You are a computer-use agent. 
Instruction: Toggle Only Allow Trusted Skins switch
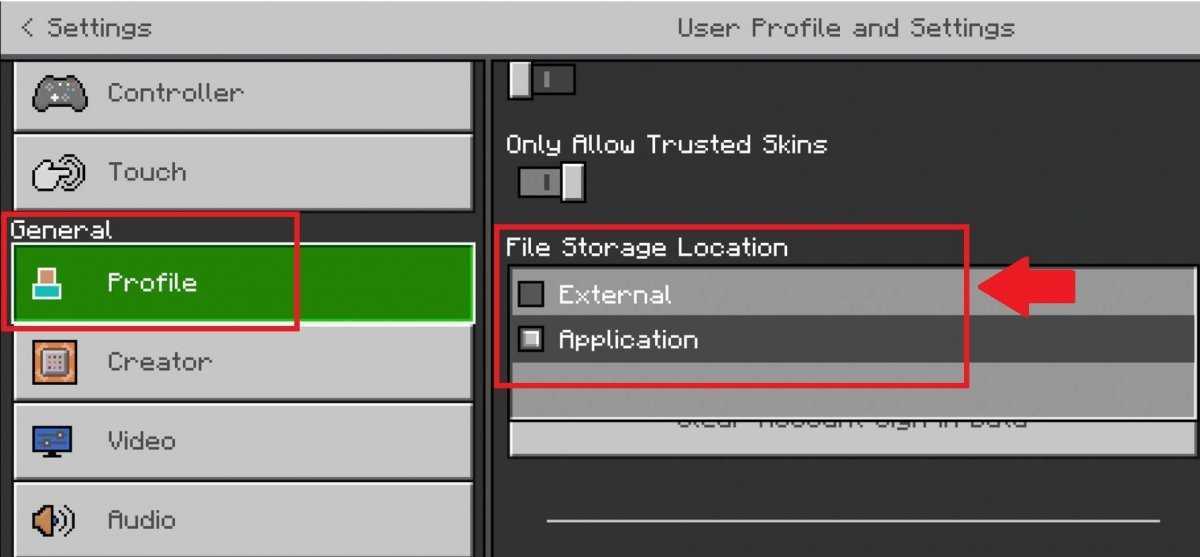coord(551,182)
